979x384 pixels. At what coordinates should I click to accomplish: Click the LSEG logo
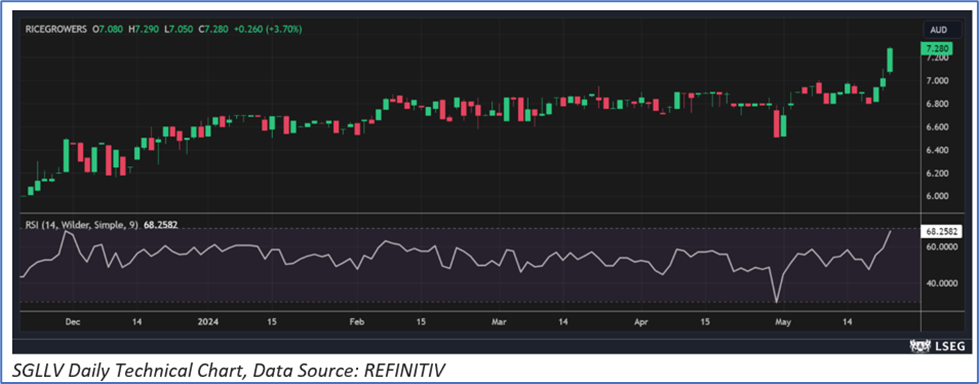(x=938, y=345)
